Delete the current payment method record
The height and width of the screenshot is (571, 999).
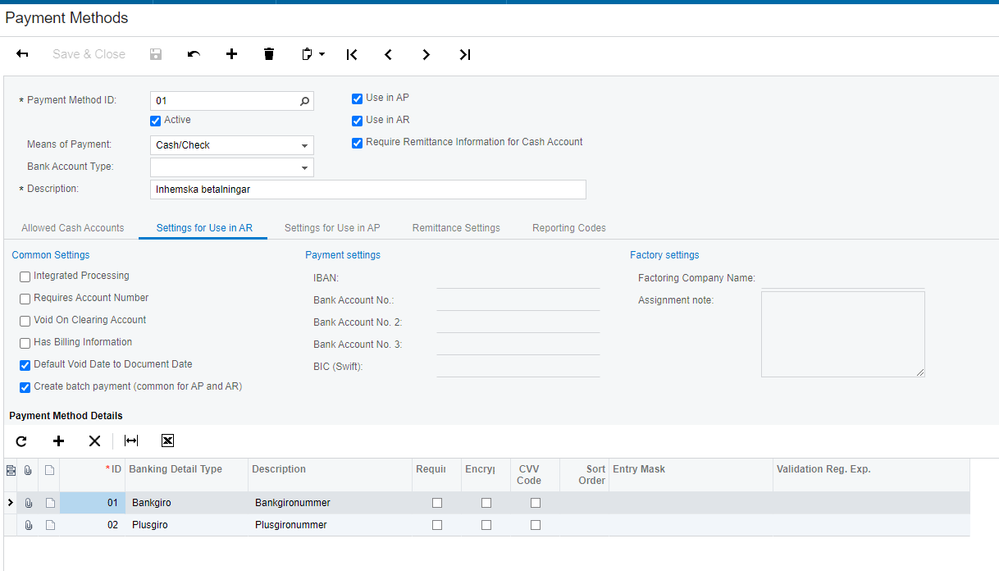[x=269, y=54]
